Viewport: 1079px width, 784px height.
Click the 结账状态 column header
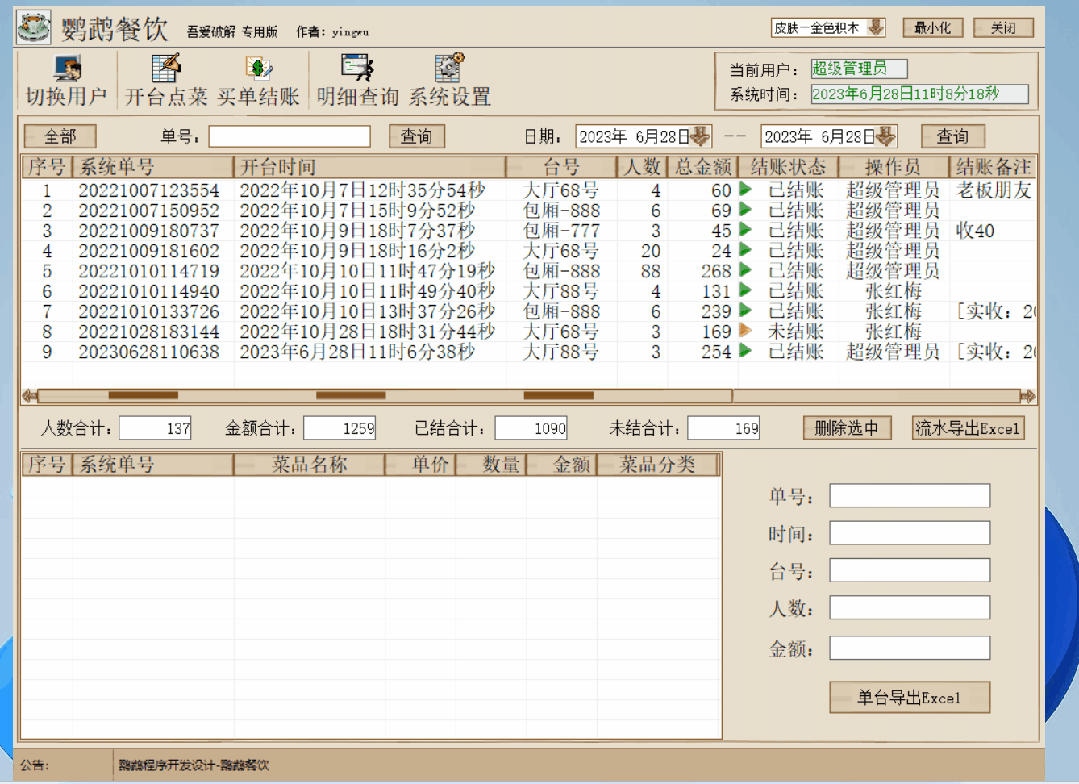click(x=788, y=167)
